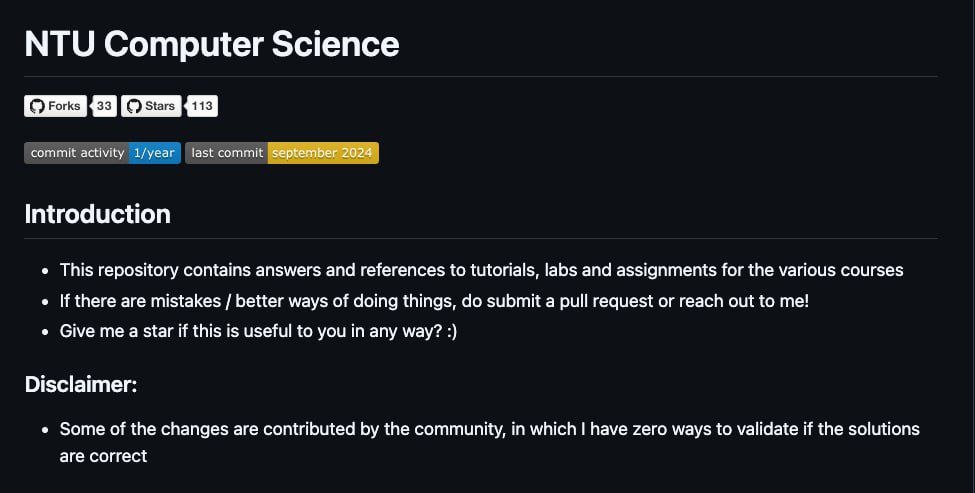Click the 'Give me a star' line
975x493 pixels.
(258, 331)
